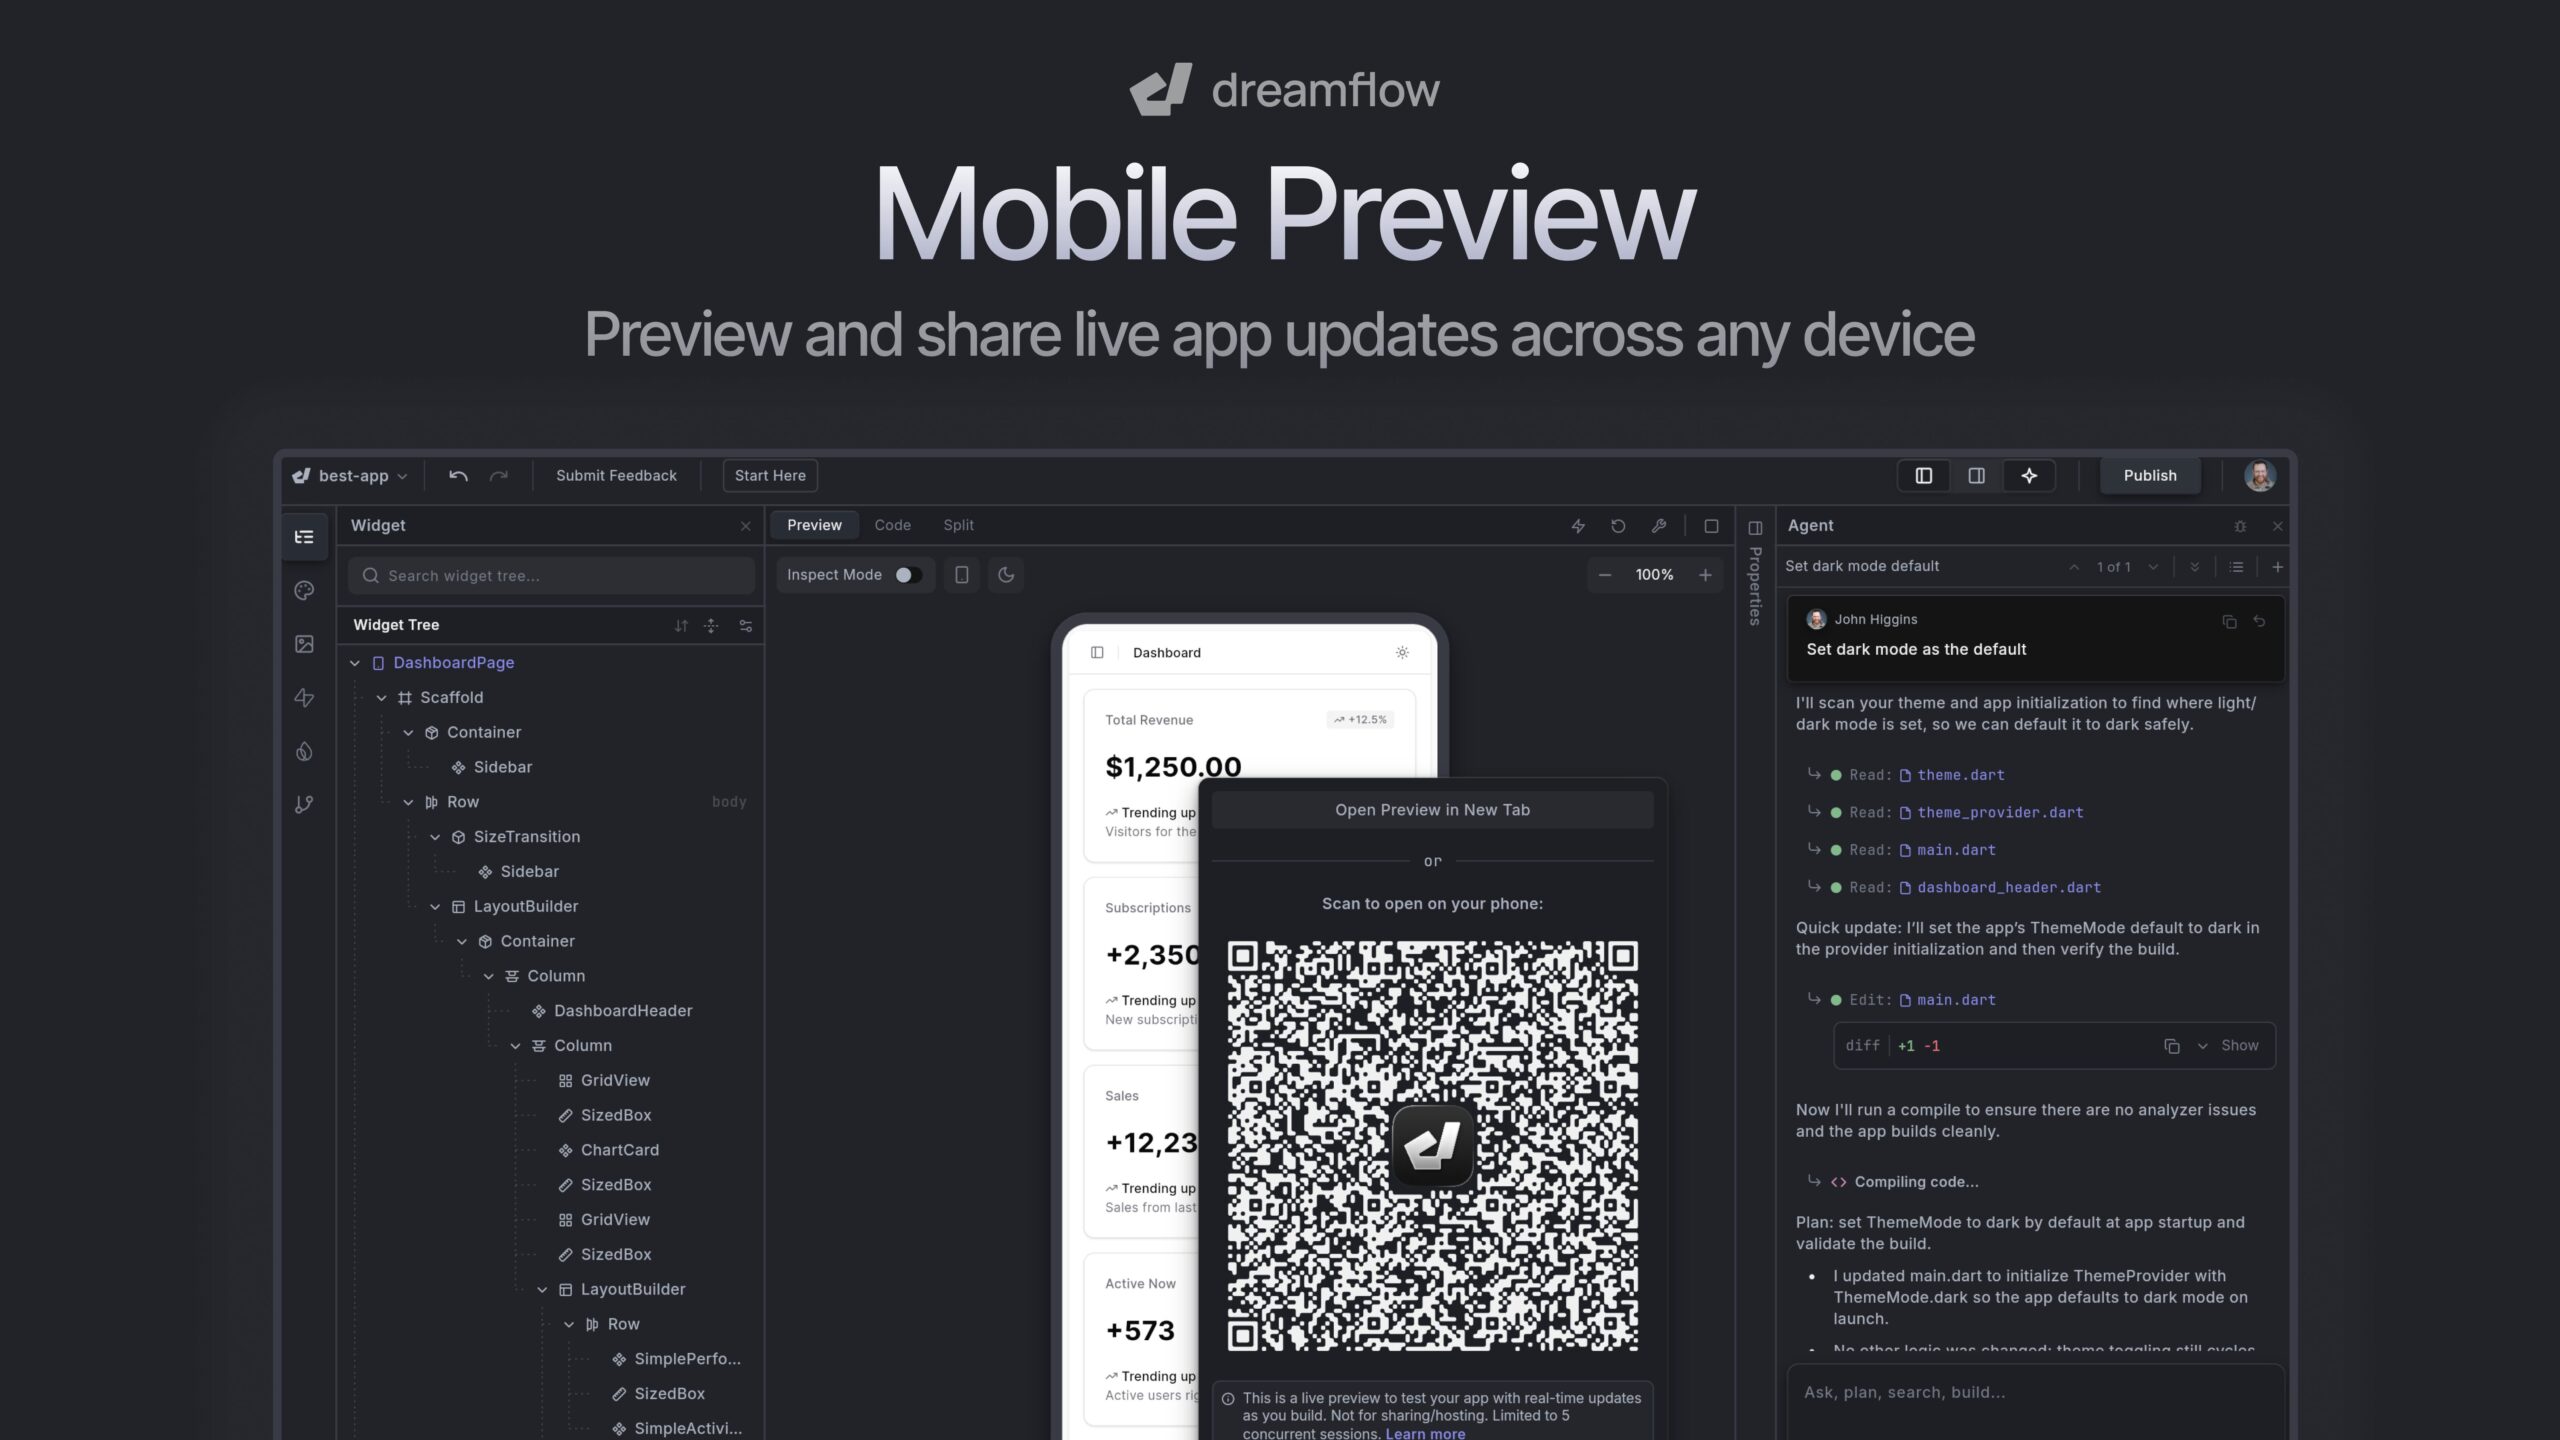
Task: Click the wrench icon in the preview toolbar
Action: point(1658,525)
